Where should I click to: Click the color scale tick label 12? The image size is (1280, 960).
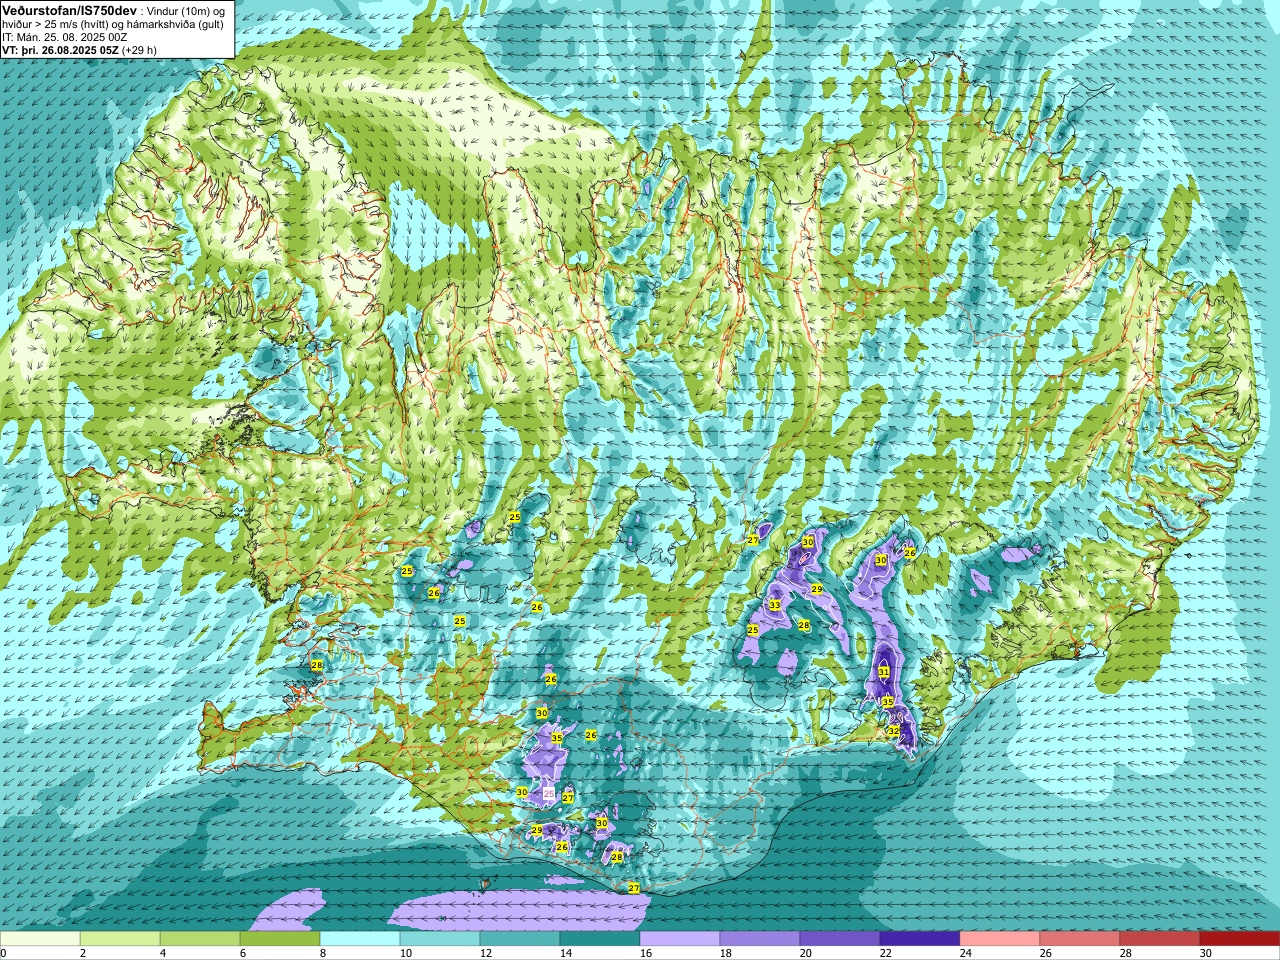[x=485, y=954]
